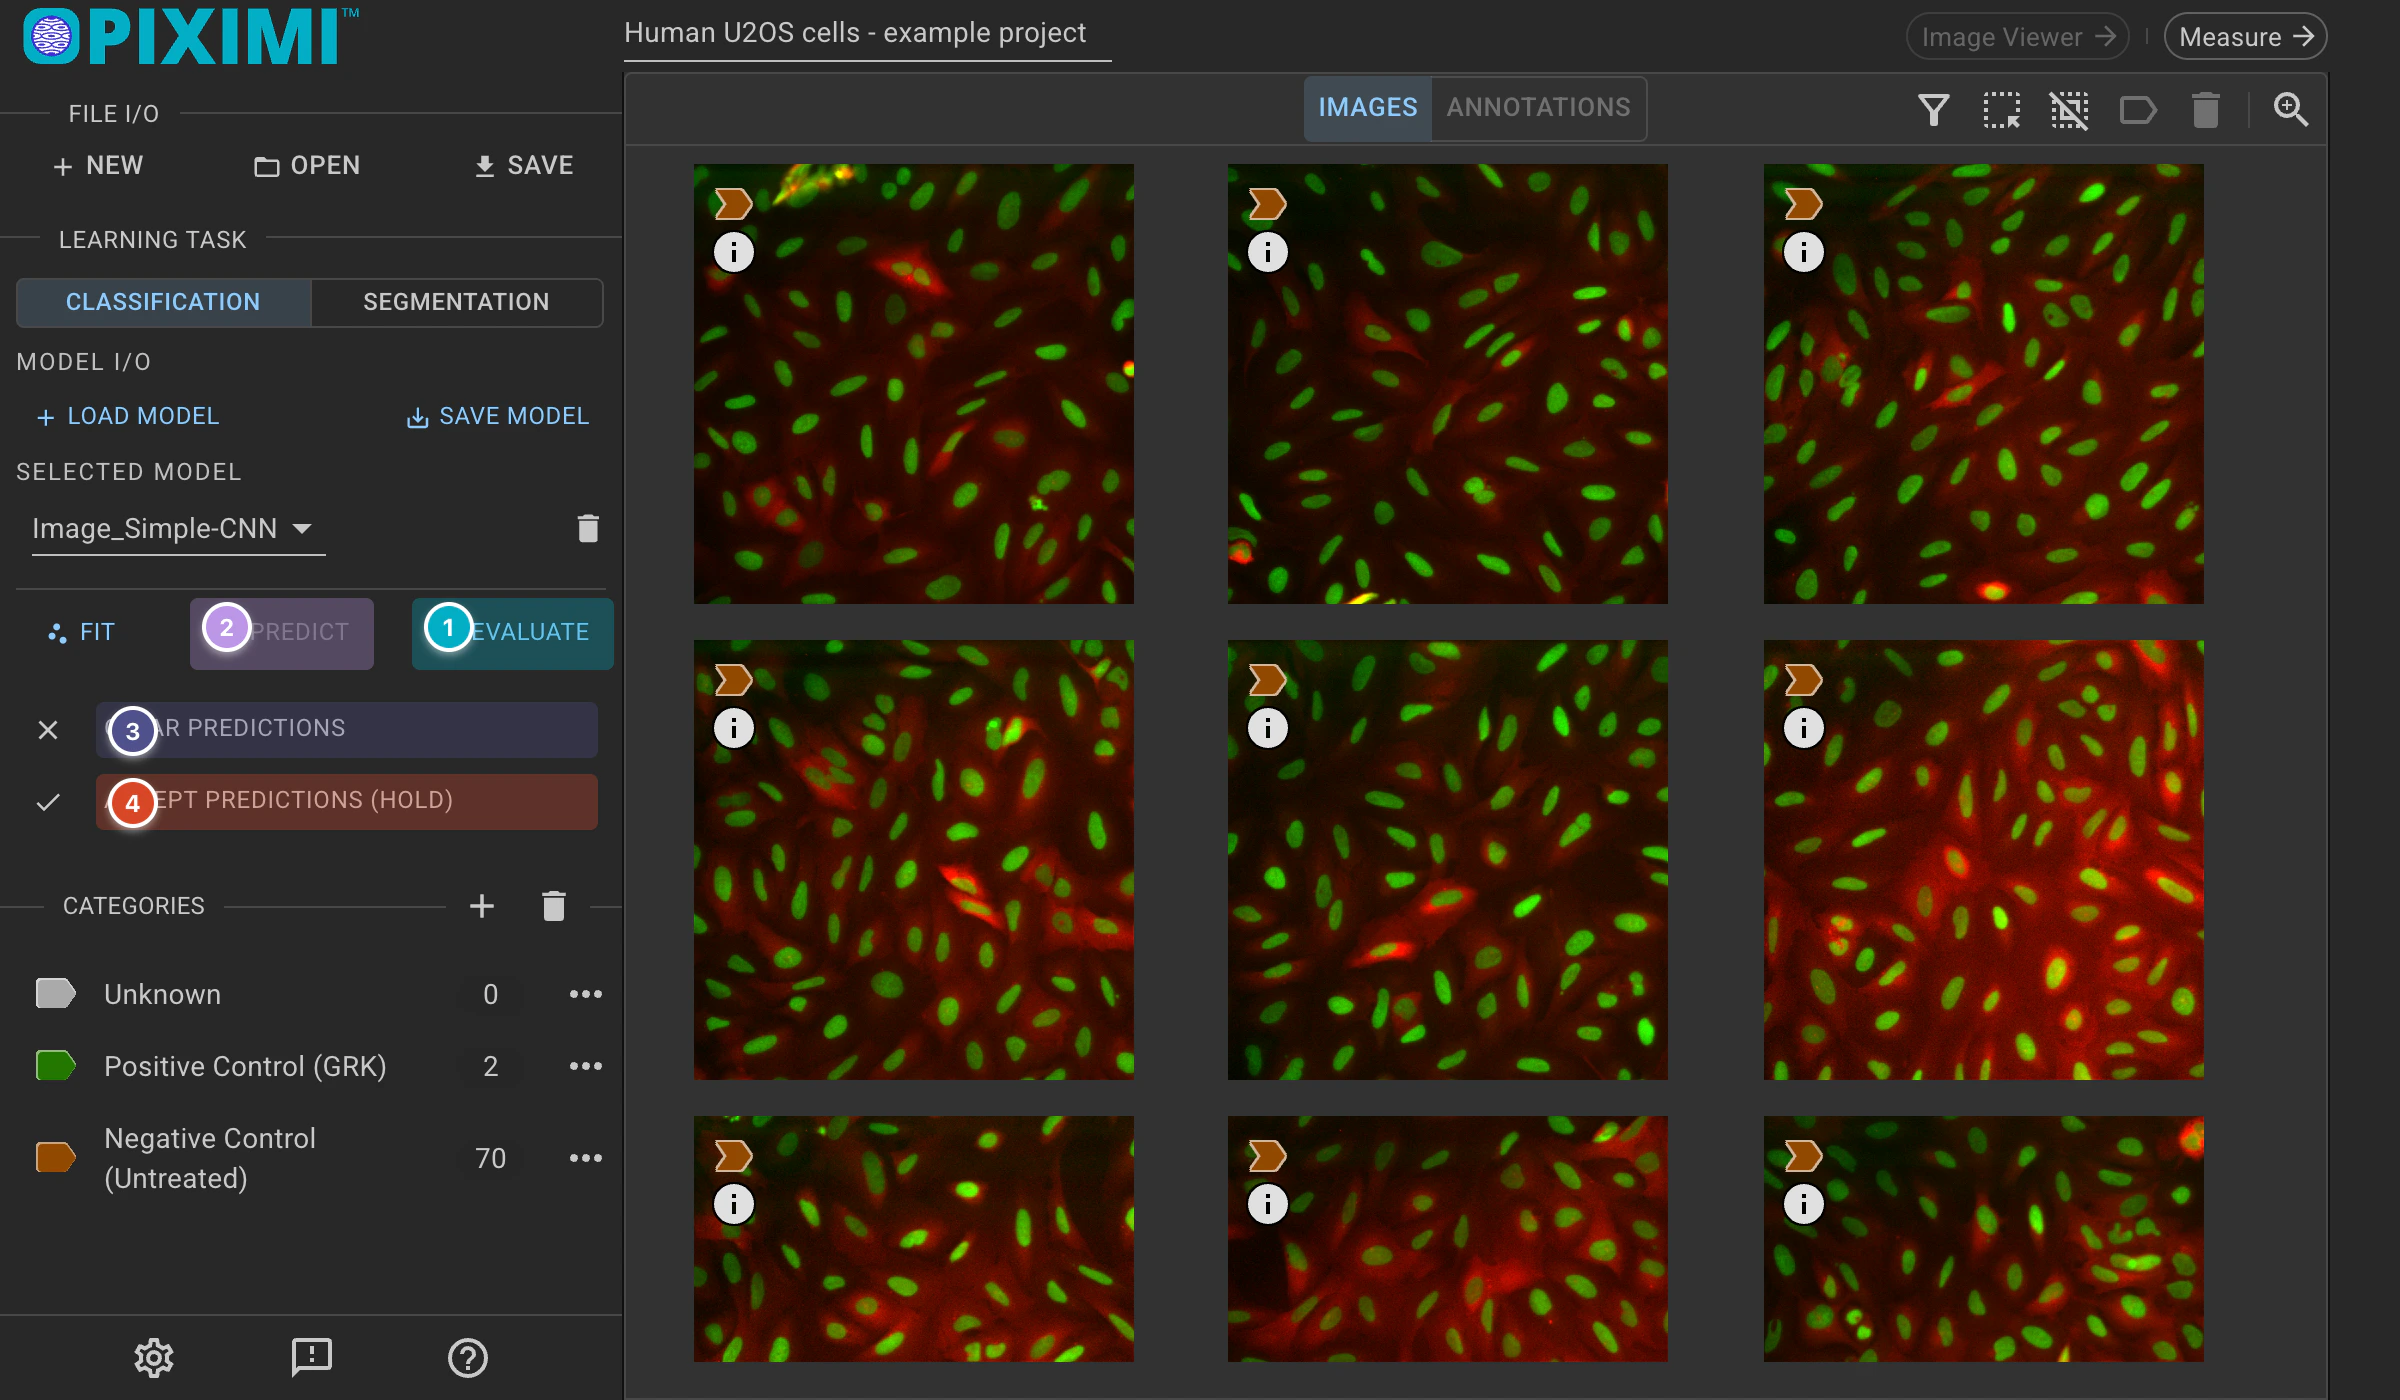Switch learning task to Classification

click(163, 302)
